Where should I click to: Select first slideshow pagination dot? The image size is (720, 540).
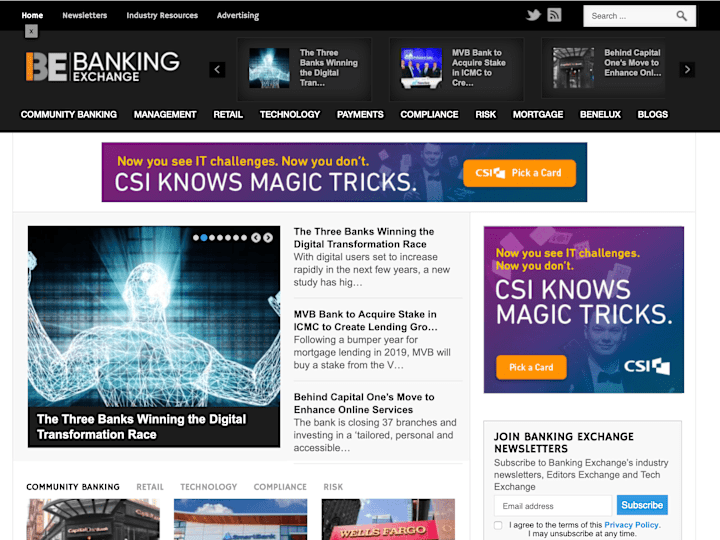[196, 237]
